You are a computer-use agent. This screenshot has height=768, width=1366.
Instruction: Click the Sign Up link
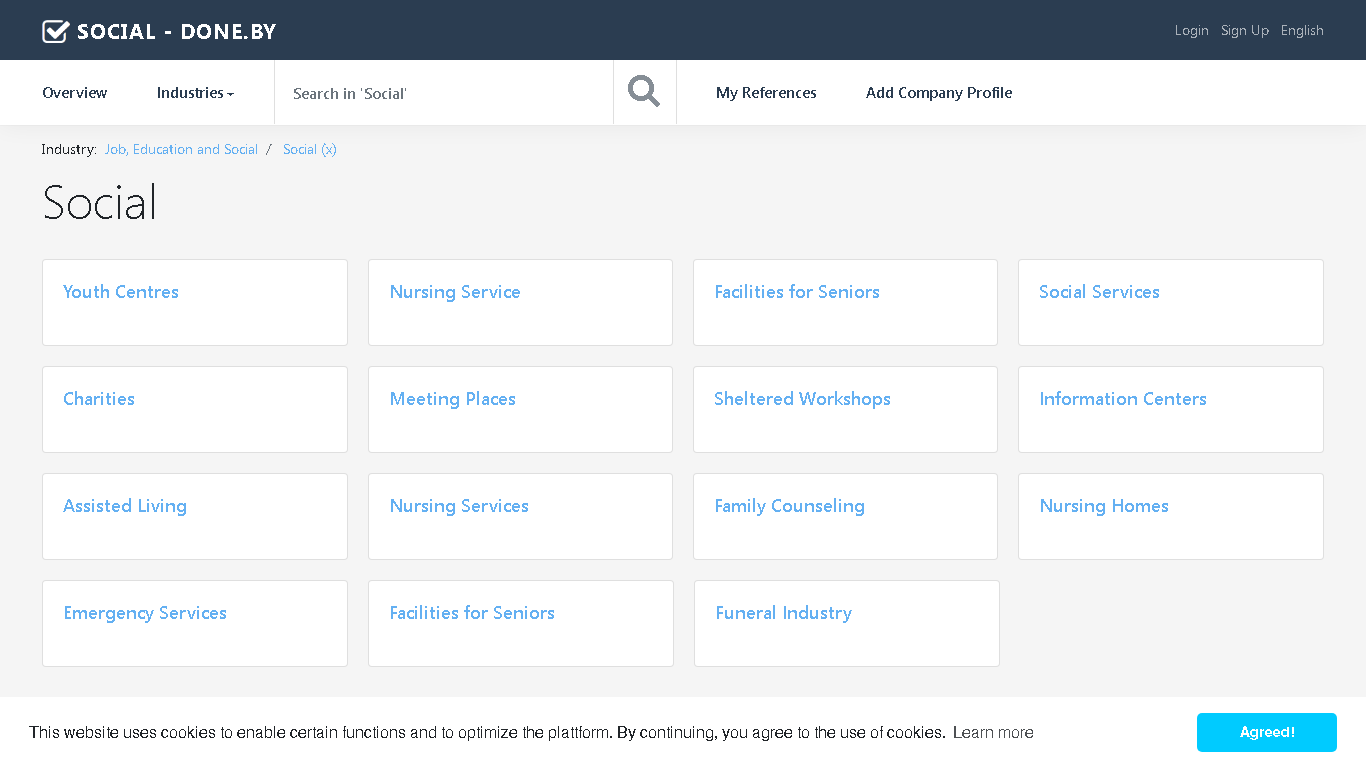pyautogui.click(x=1245, y=31)
